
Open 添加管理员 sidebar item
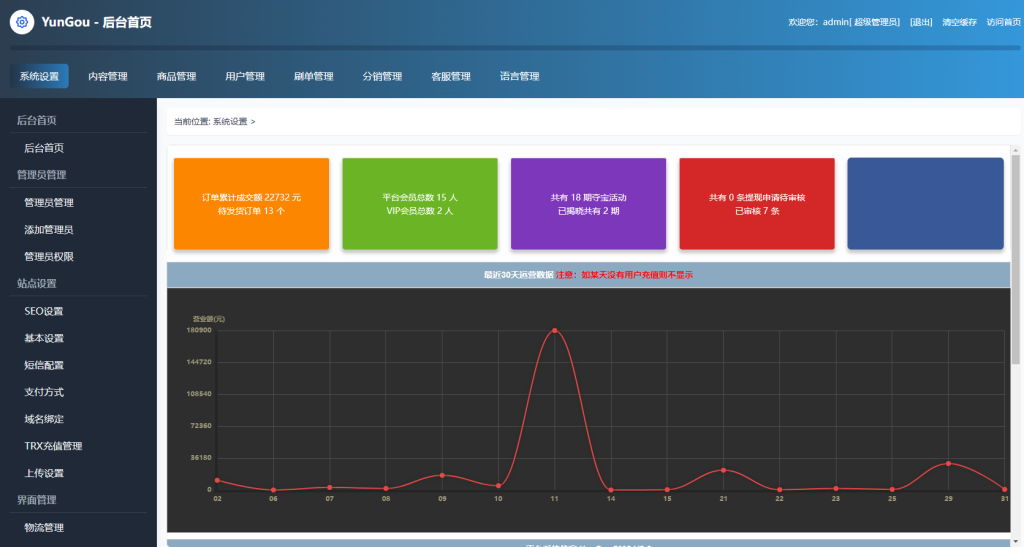(49, 229)
